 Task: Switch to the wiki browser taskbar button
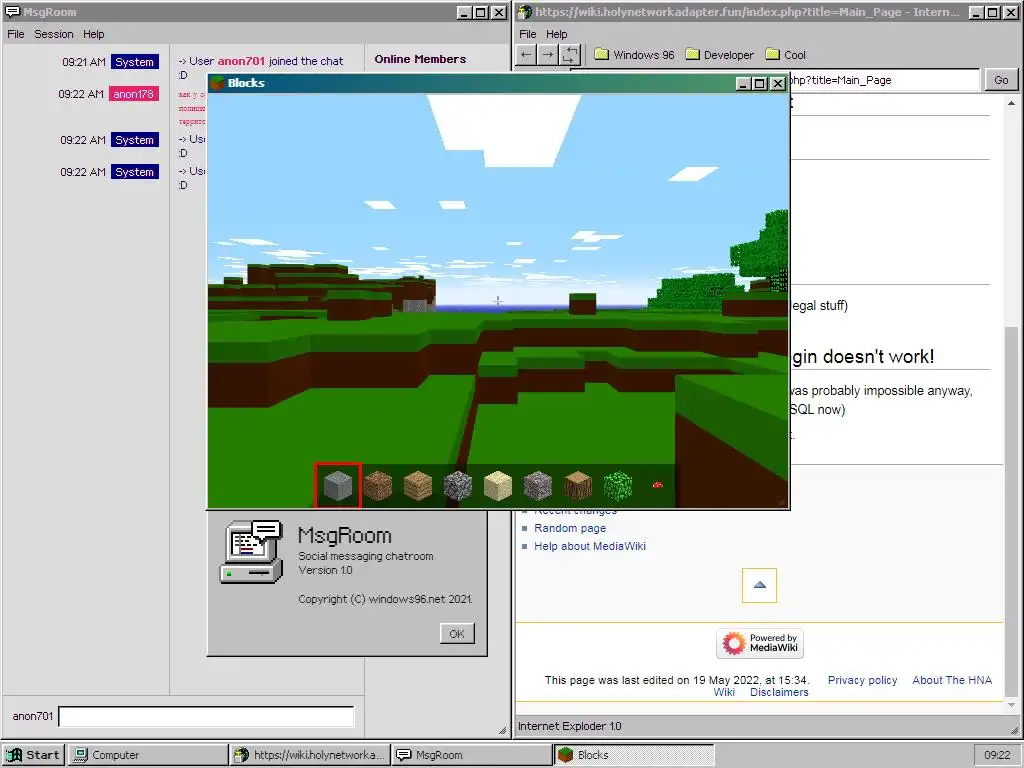(x=310, y=755)
